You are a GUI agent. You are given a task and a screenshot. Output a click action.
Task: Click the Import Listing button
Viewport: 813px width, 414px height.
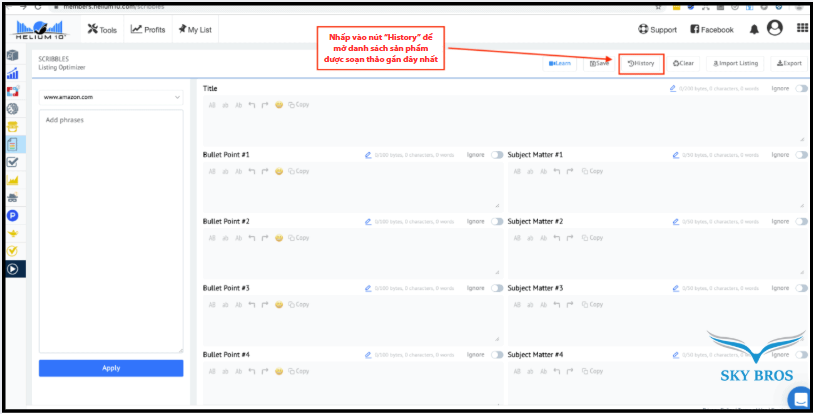point(735,63)
